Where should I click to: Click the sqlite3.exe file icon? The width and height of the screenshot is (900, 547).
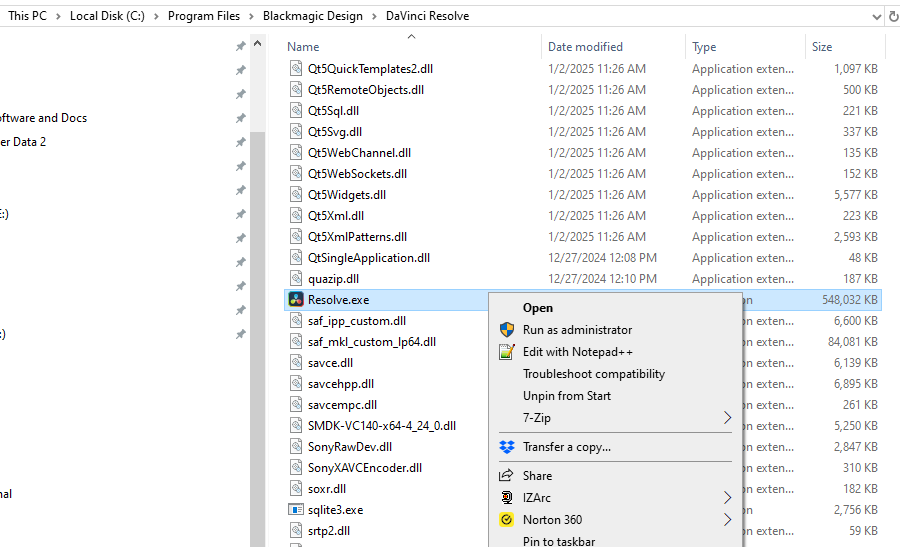296,510
